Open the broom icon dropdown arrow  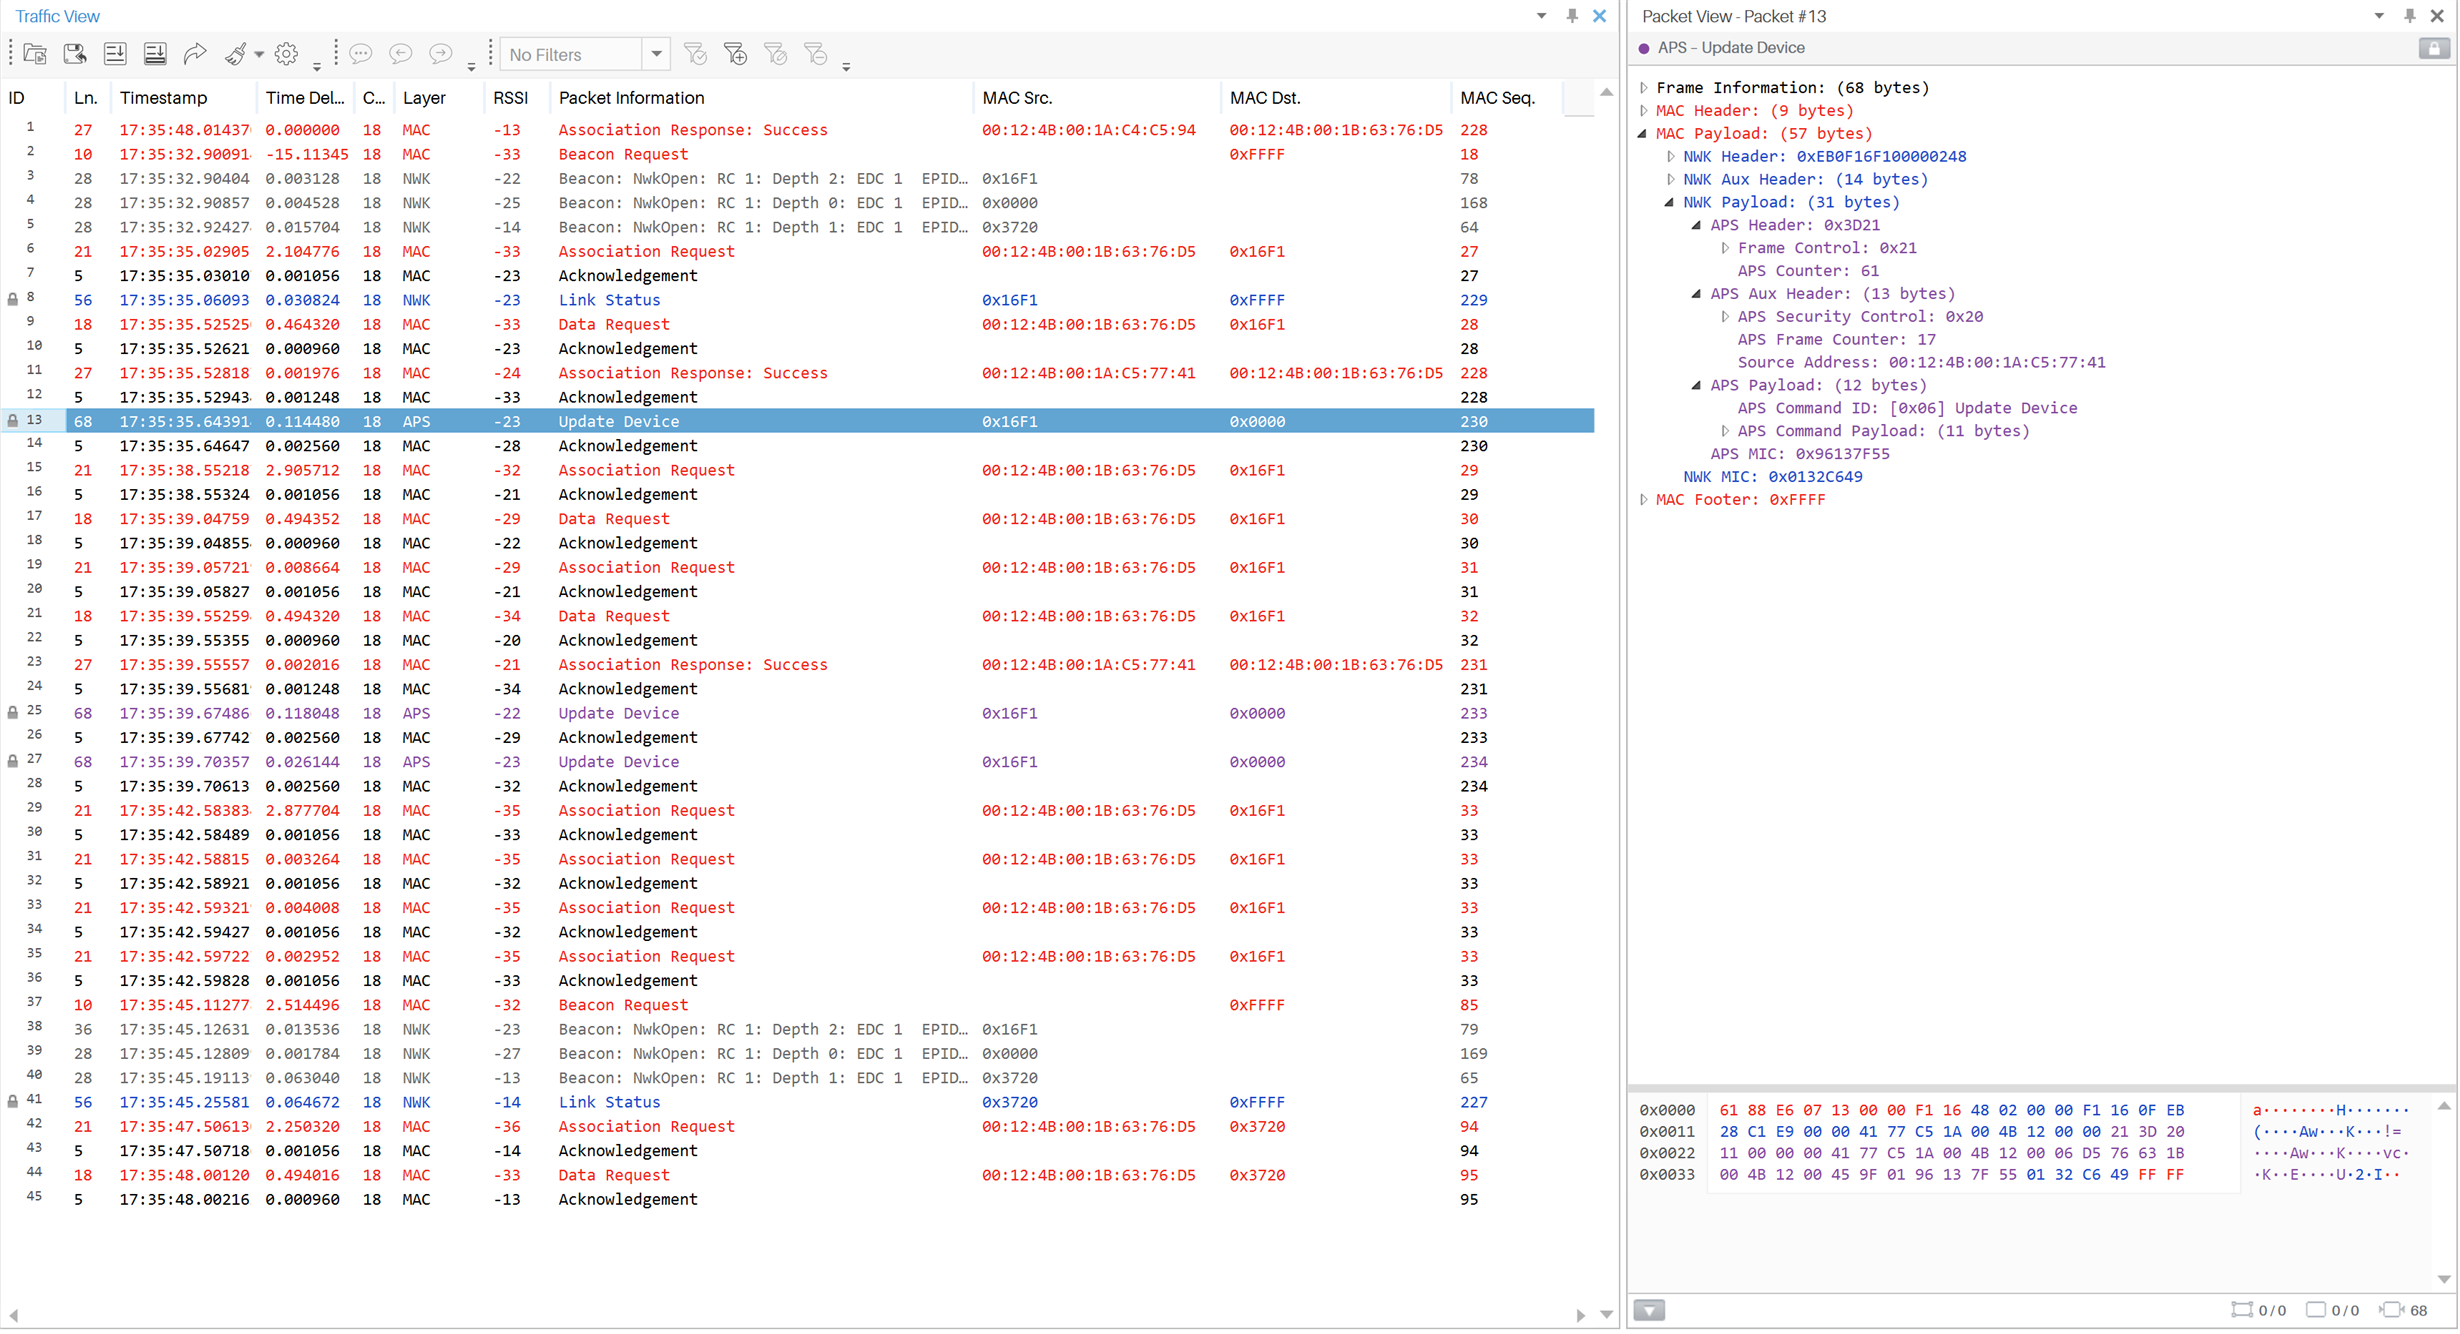(x=259, y=55)
